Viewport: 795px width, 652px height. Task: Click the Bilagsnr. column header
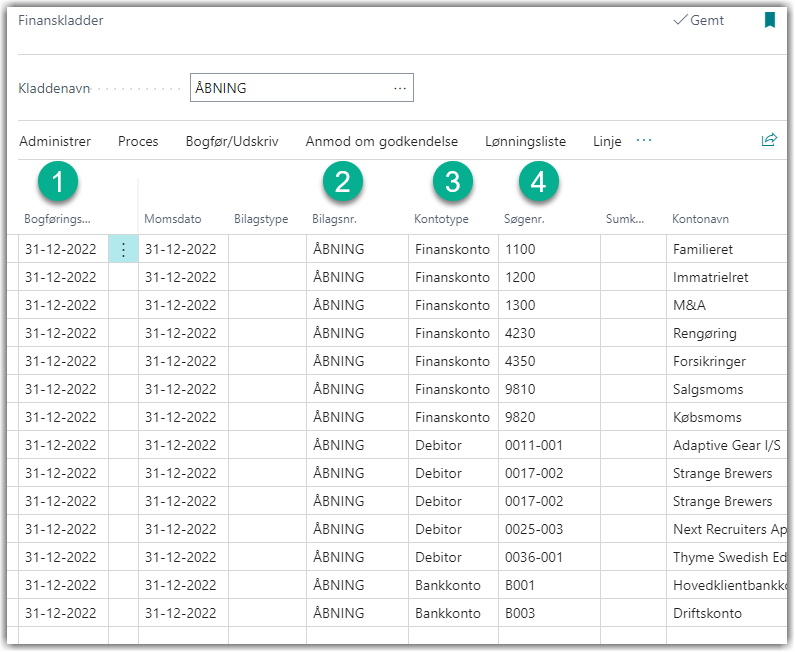[x=334, y=219]
